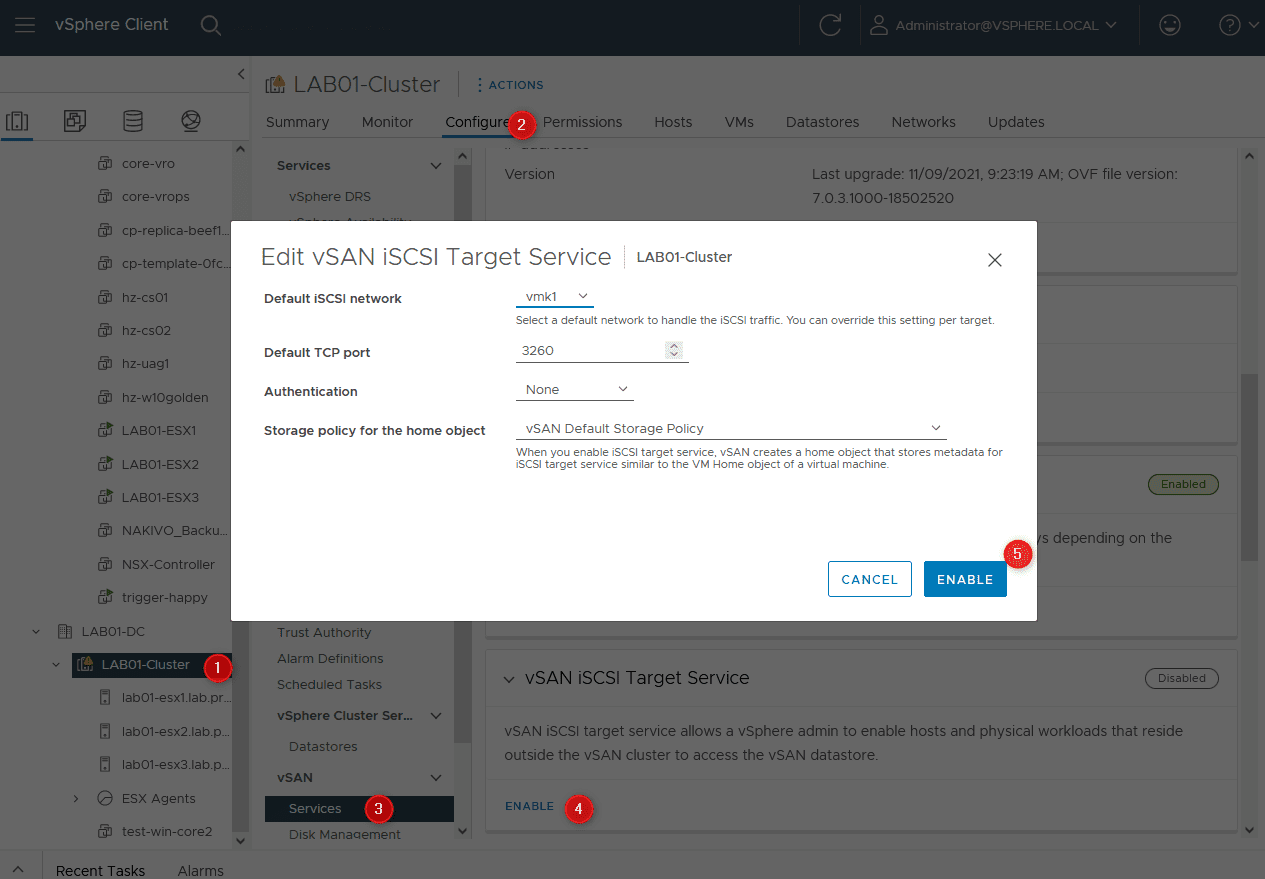Click the main content pane vertical scrollbar thumb
The image size is (1265, 879).
pyautogui.click(x=1249, y=467)
